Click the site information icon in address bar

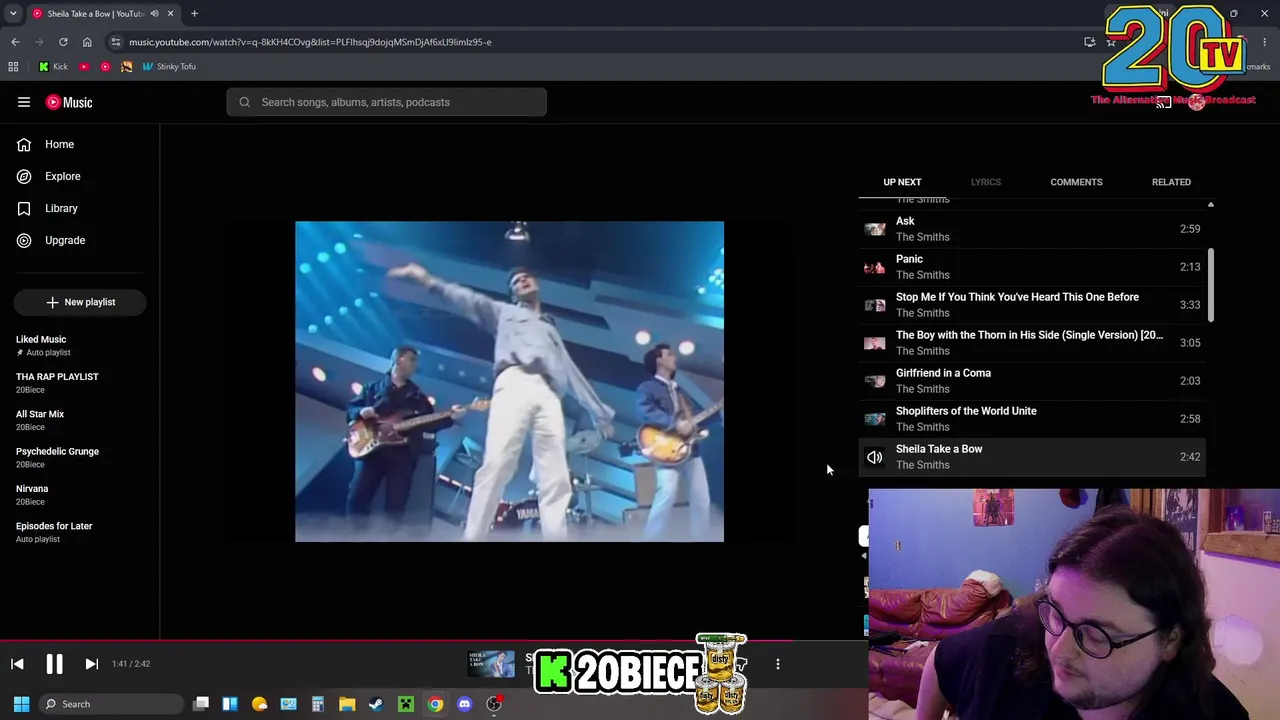click(x=116, y=42)
